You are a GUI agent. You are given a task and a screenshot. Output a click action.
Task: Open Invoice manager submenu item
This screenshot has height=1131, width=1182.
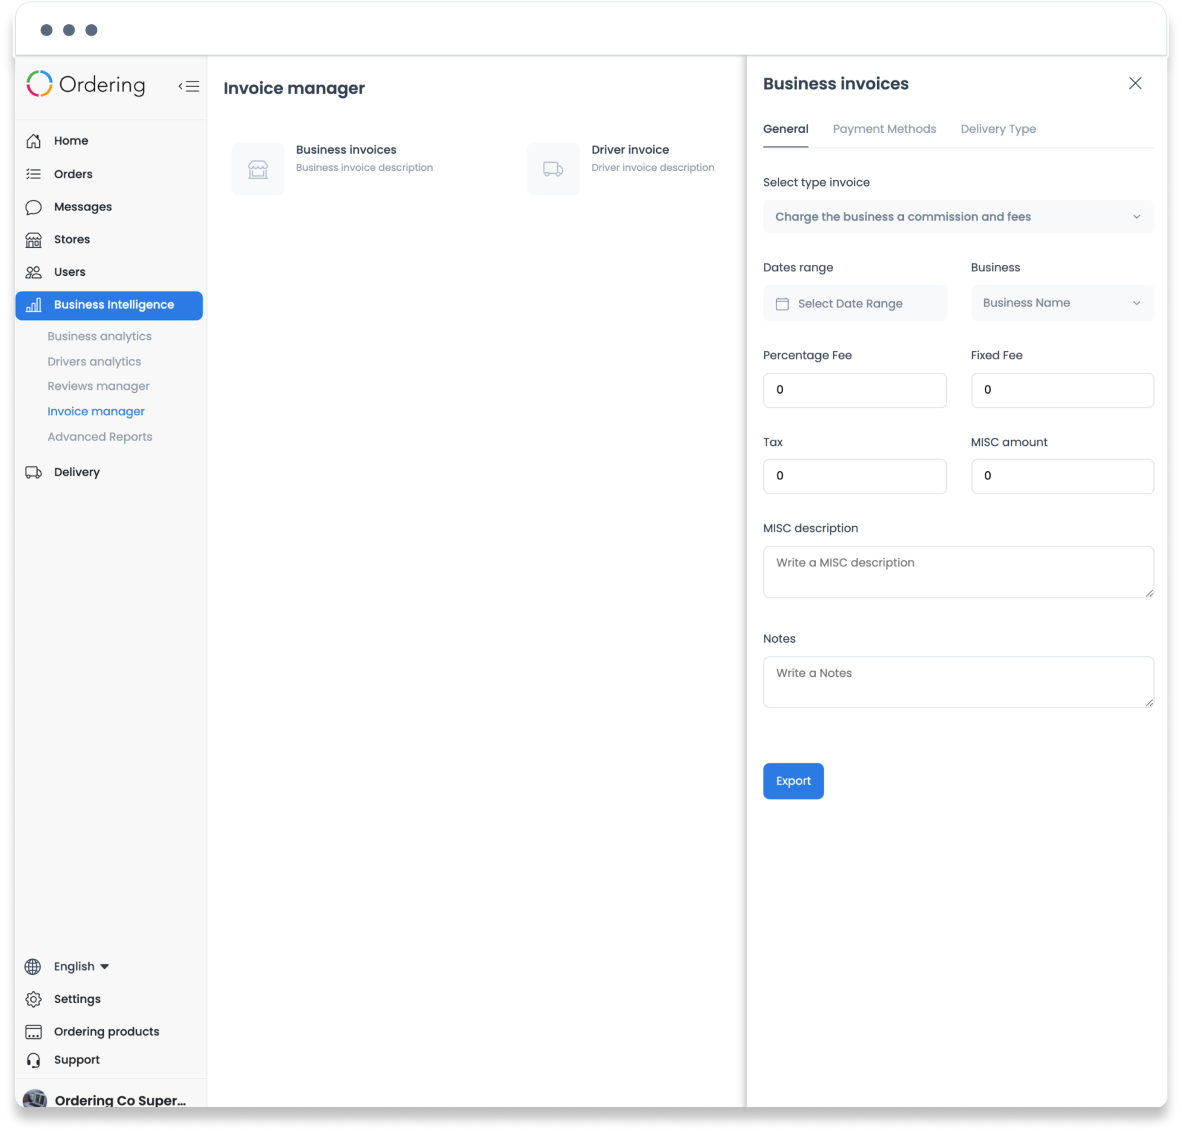click(96, 412)
